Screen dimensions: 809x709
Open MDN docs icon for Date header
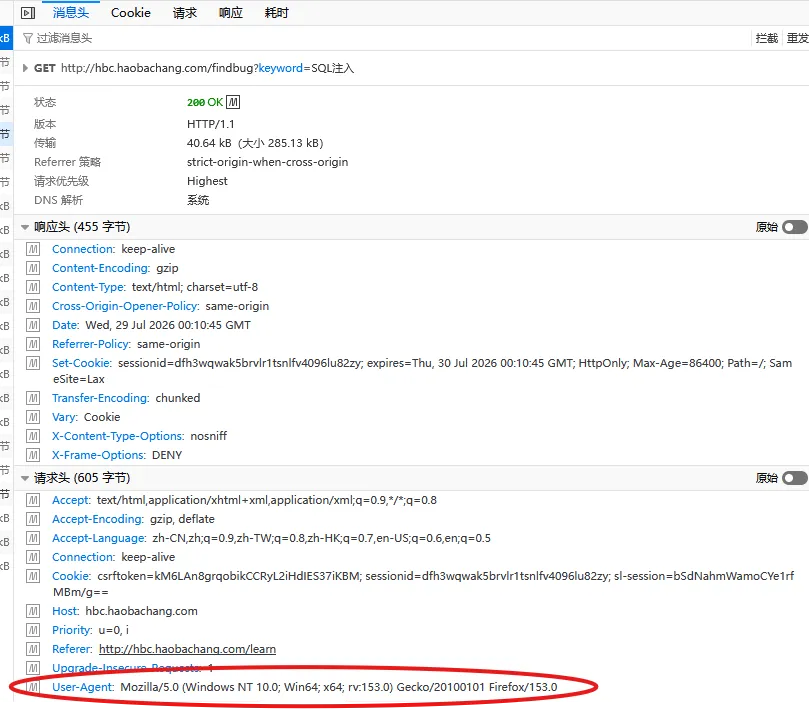[33, 326]
